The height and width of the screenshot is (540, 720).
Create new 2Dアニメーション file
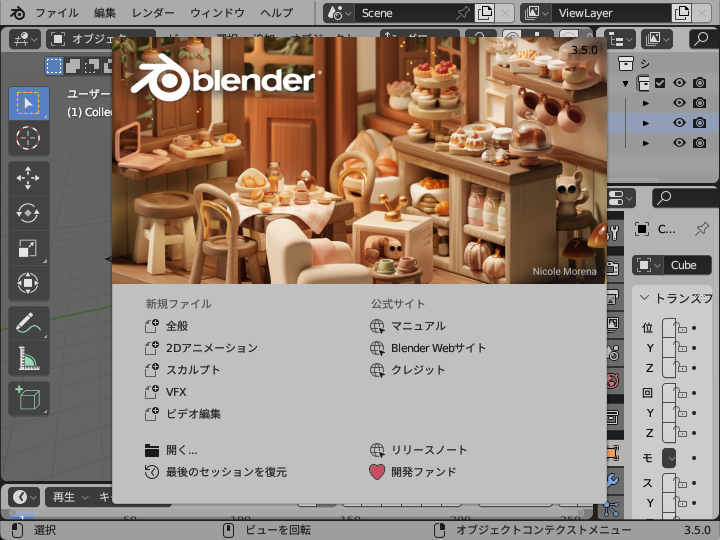click(201, 348)
